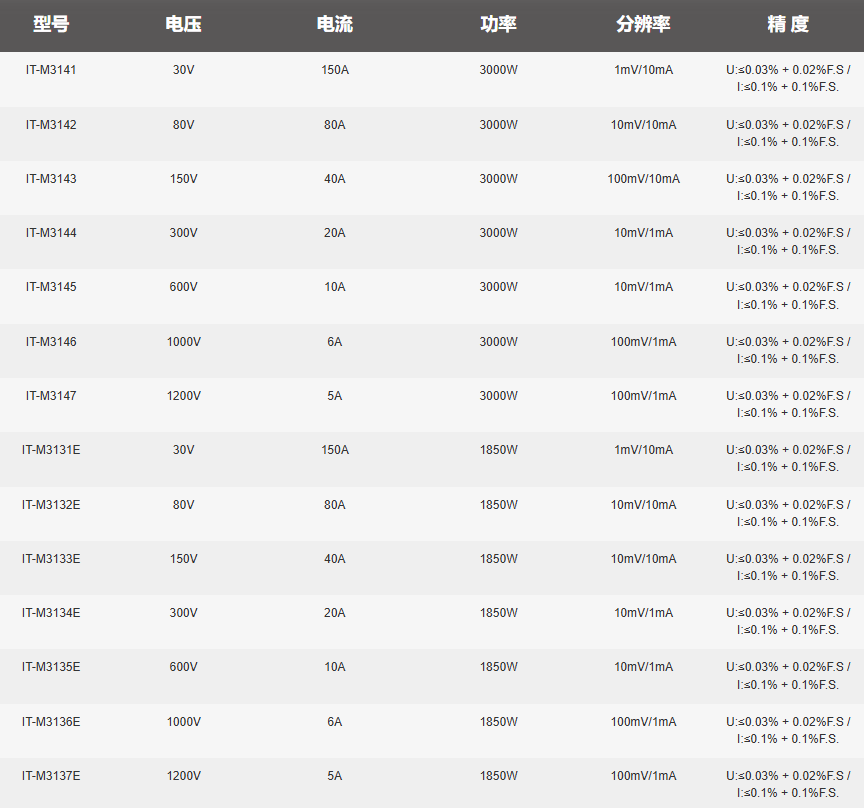Select model IT-M3146 cell
This screenshot has width=864, height=808.
tap(51, 342)
